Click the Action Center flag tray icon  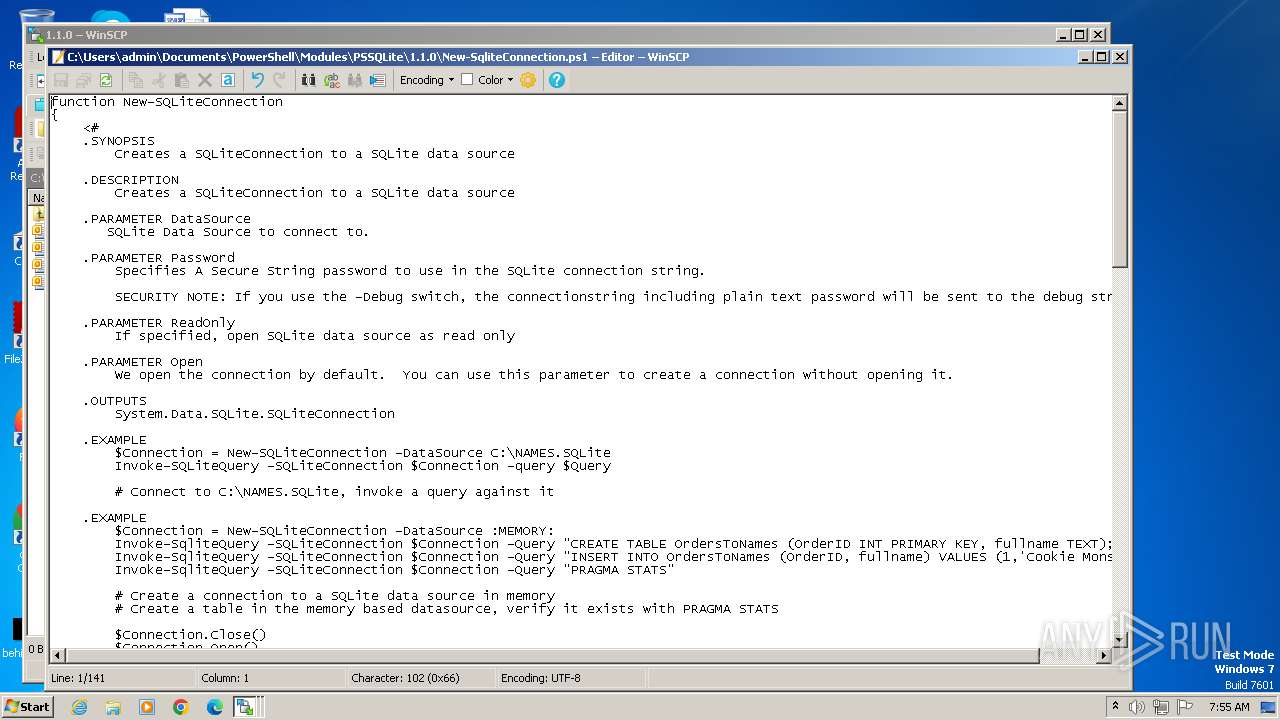(x=1186, y=707)
